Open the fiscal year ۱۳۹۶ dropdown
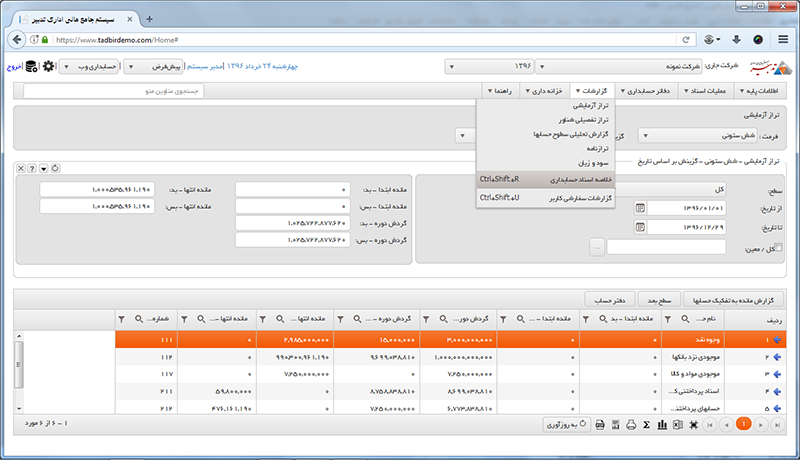Screen dimensions: 800x460 [x=492, y=67]
